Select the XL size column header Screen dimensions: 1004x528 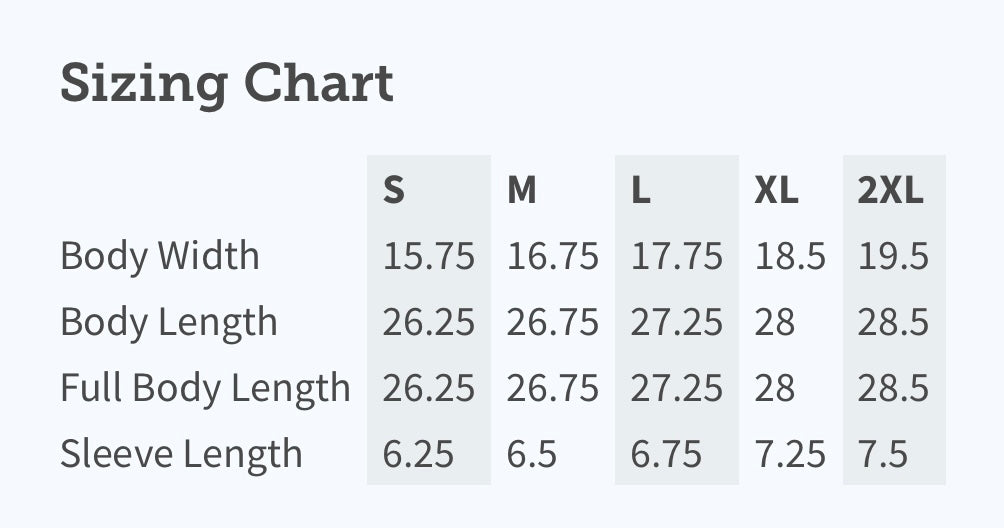777,190
